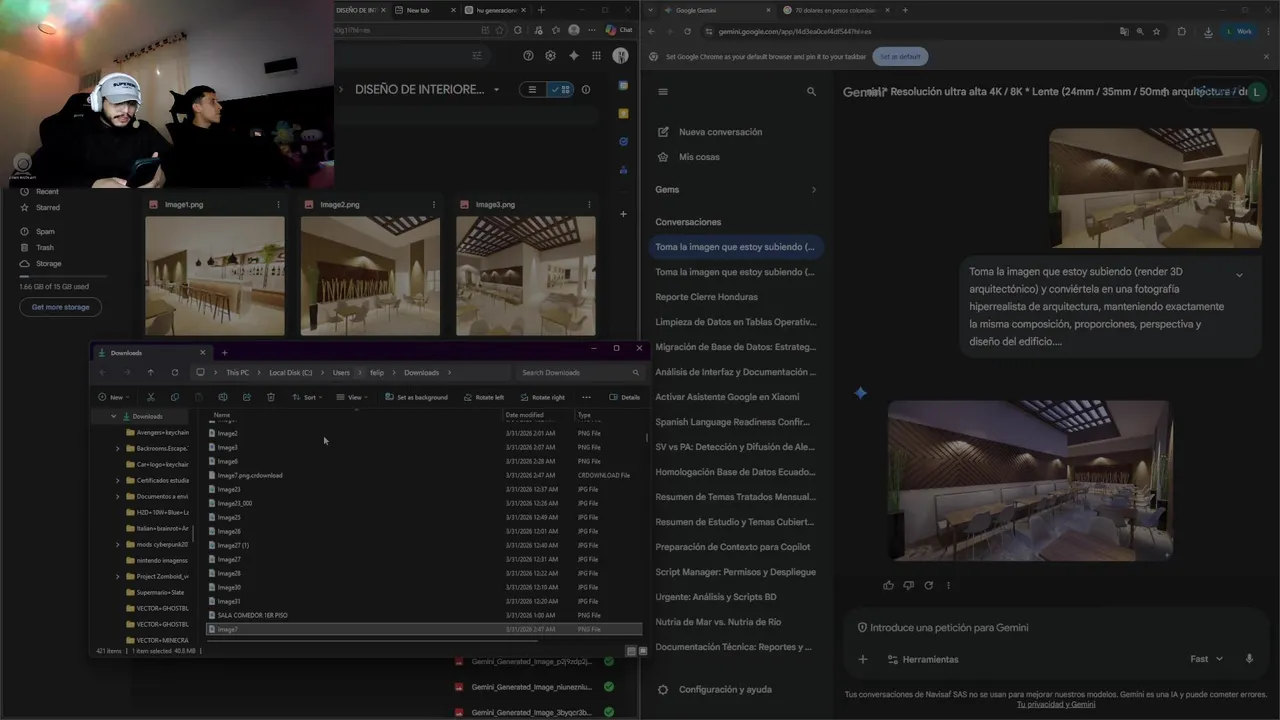Click the microphone icon in Gemini's prompt box
Viewport: 1280px width, 720px height.
pyautogui.click(x=1249, y=659)
